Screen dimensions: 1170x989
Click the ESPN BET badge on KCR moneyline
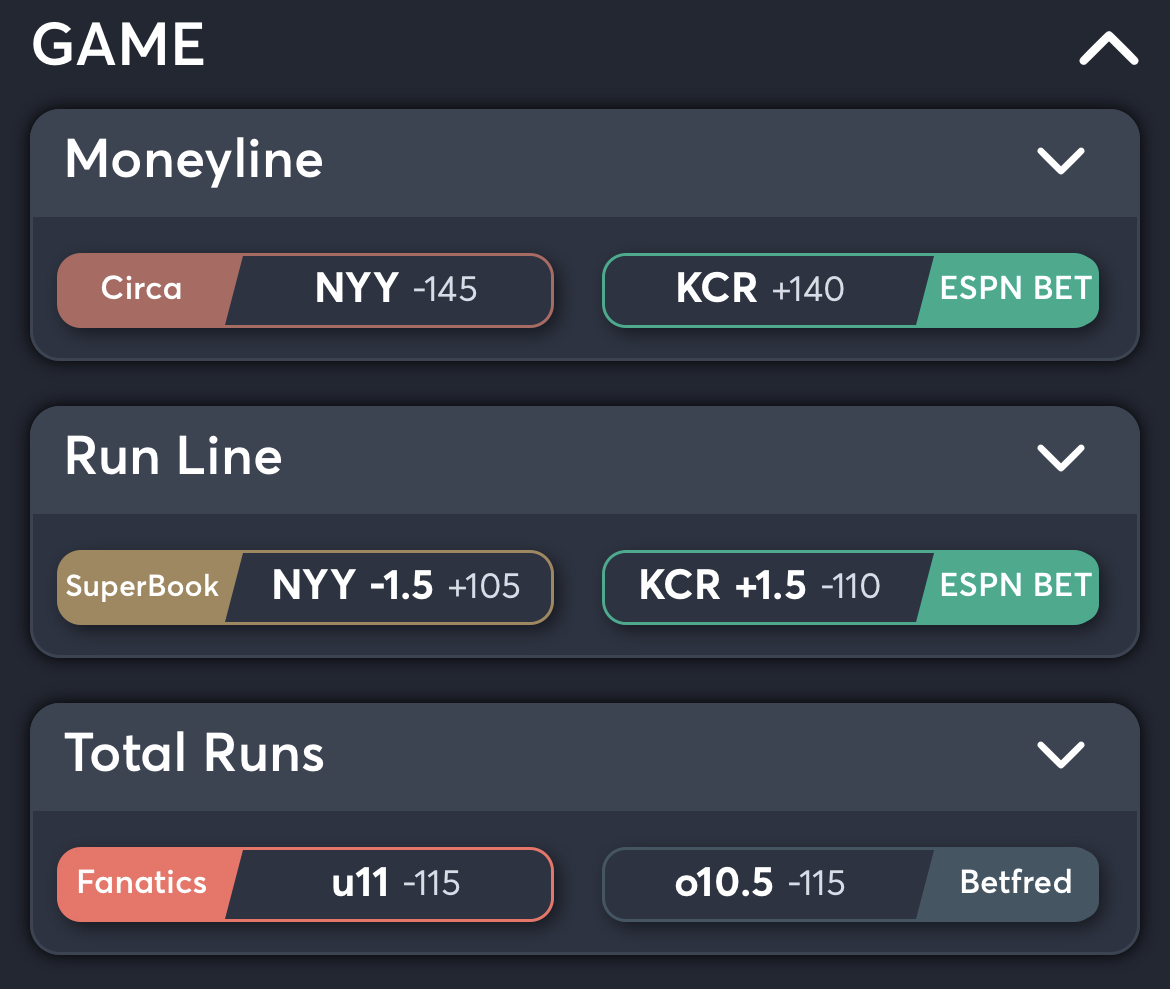click(1013, 289)
